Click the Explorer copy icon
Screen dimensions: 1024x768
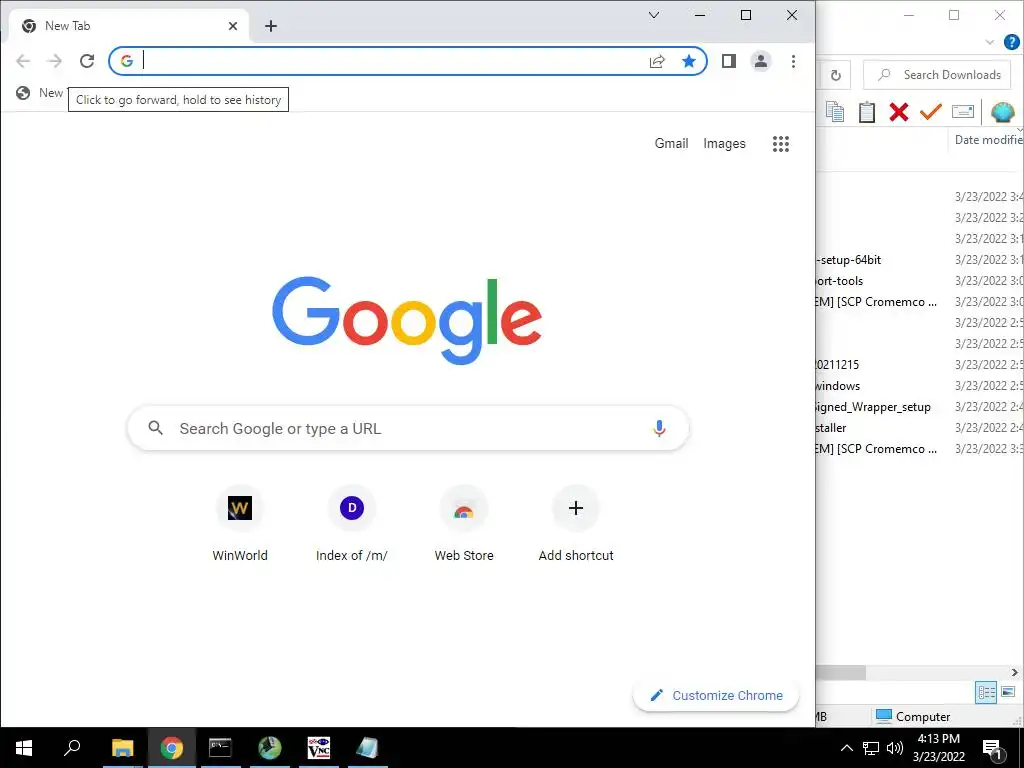click(835, 112)
